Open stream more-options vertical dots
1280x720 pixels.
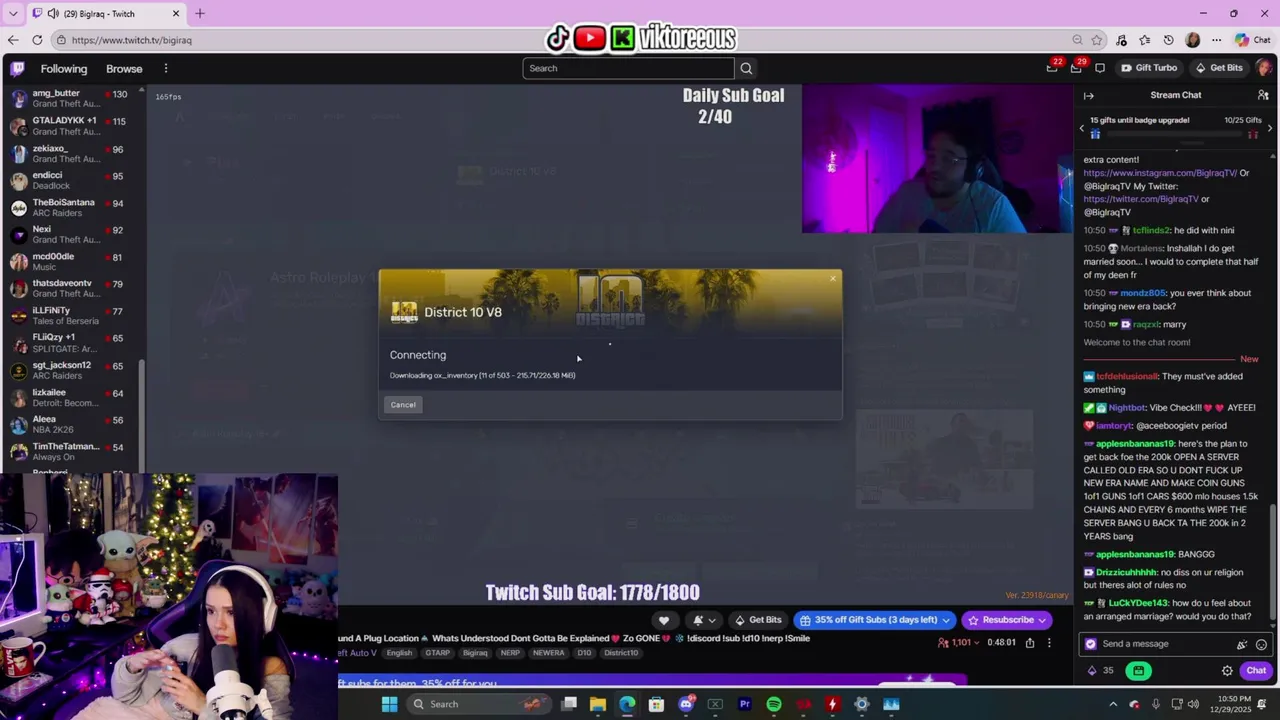pyautogui.click(x=1049, y=643)
